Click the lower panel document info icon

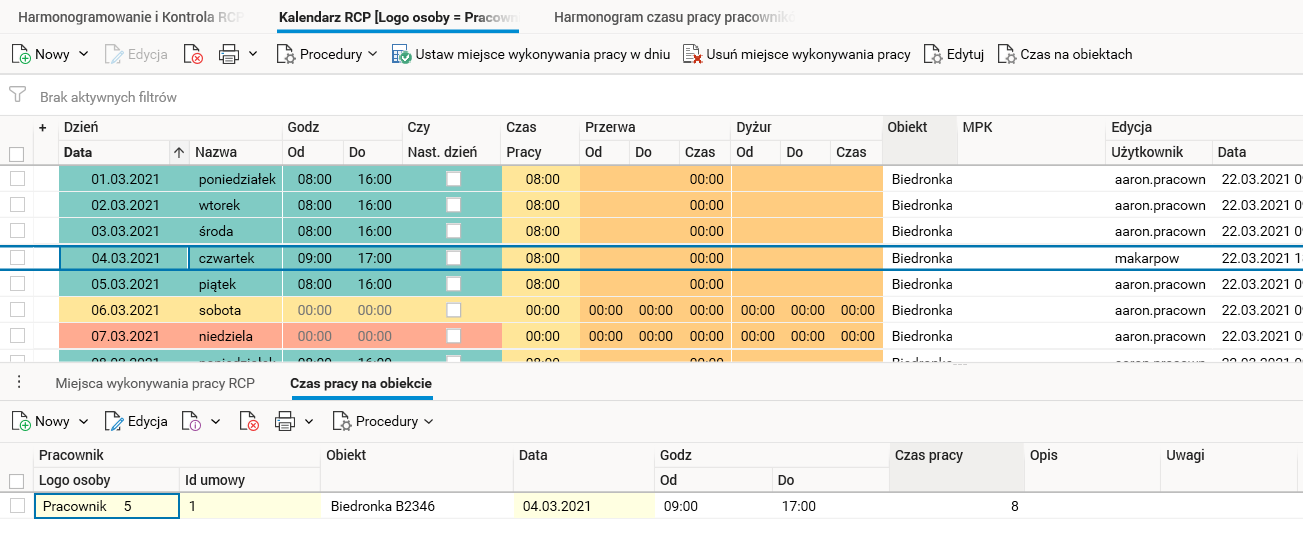[x=190, y=421]
